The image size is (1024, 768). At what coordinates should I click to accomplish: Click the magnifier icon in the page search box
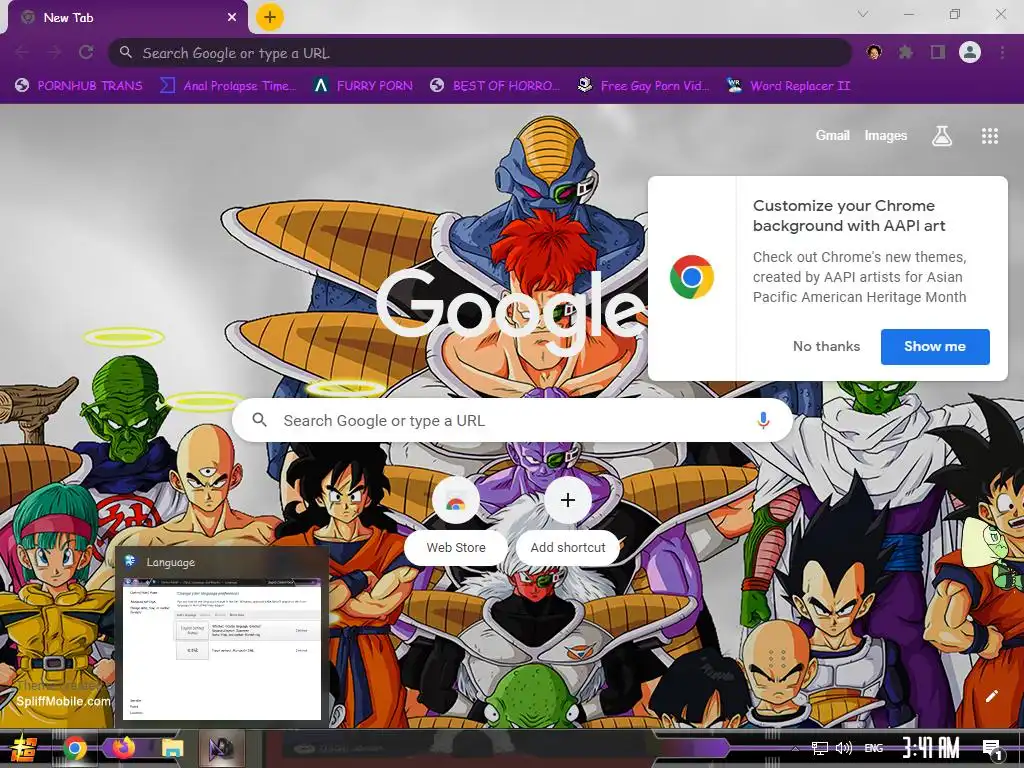[x=260, y=420]
